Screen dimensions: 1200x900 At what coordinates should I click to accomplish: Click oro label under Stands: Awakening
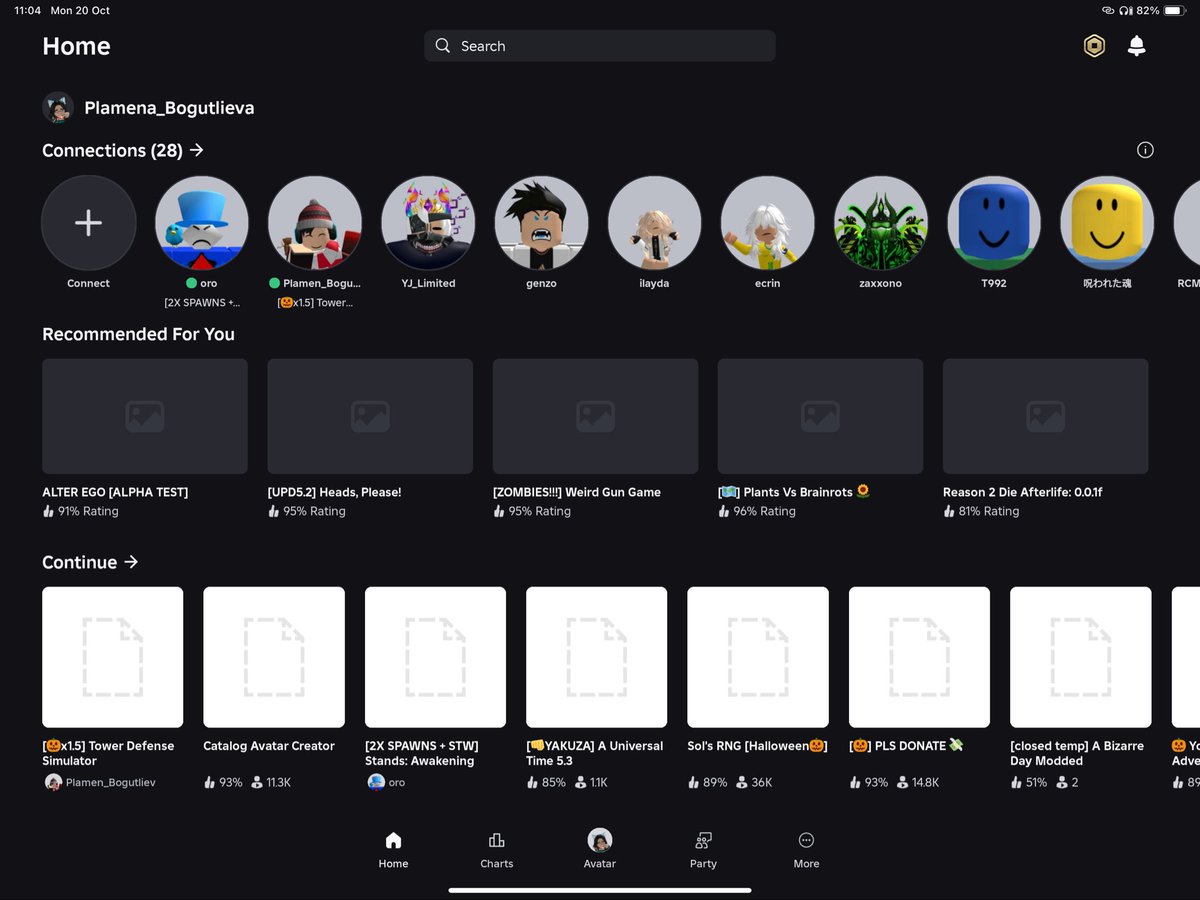397,782
